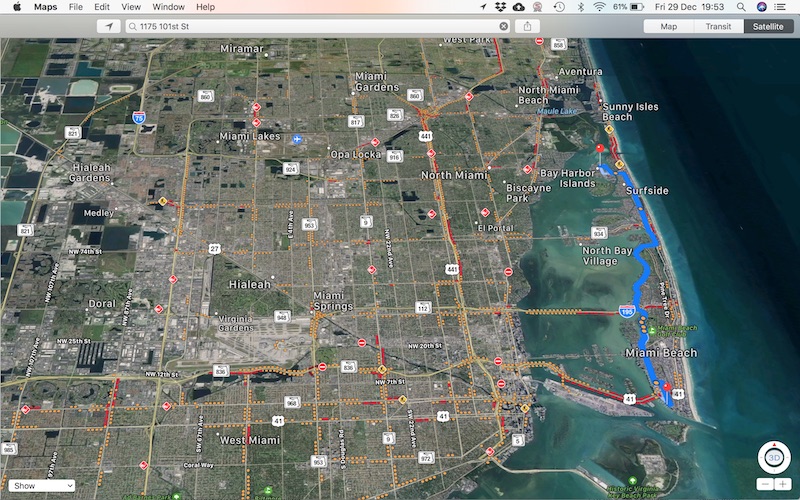Image resolution: width=800 pixels, height=500 pixels.
Task: Zoom in with the plus button
Action: pos(783,484)
